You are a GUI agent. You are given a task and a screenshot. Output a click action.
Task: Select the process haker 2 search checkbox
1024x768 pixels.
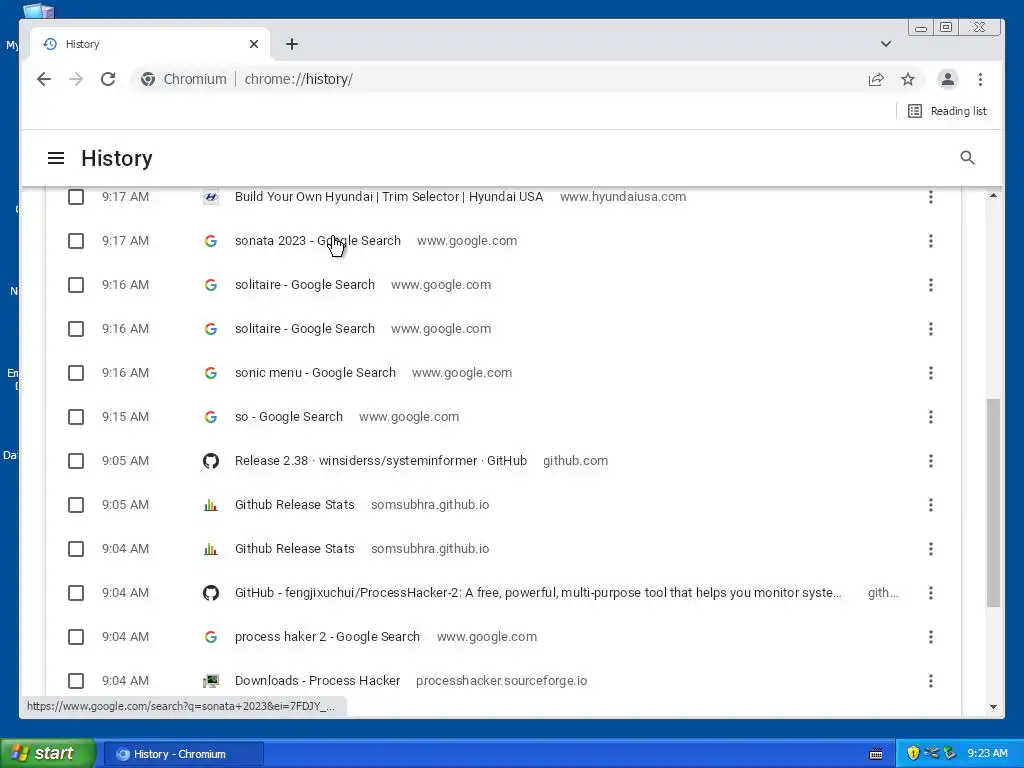[76, 637]
